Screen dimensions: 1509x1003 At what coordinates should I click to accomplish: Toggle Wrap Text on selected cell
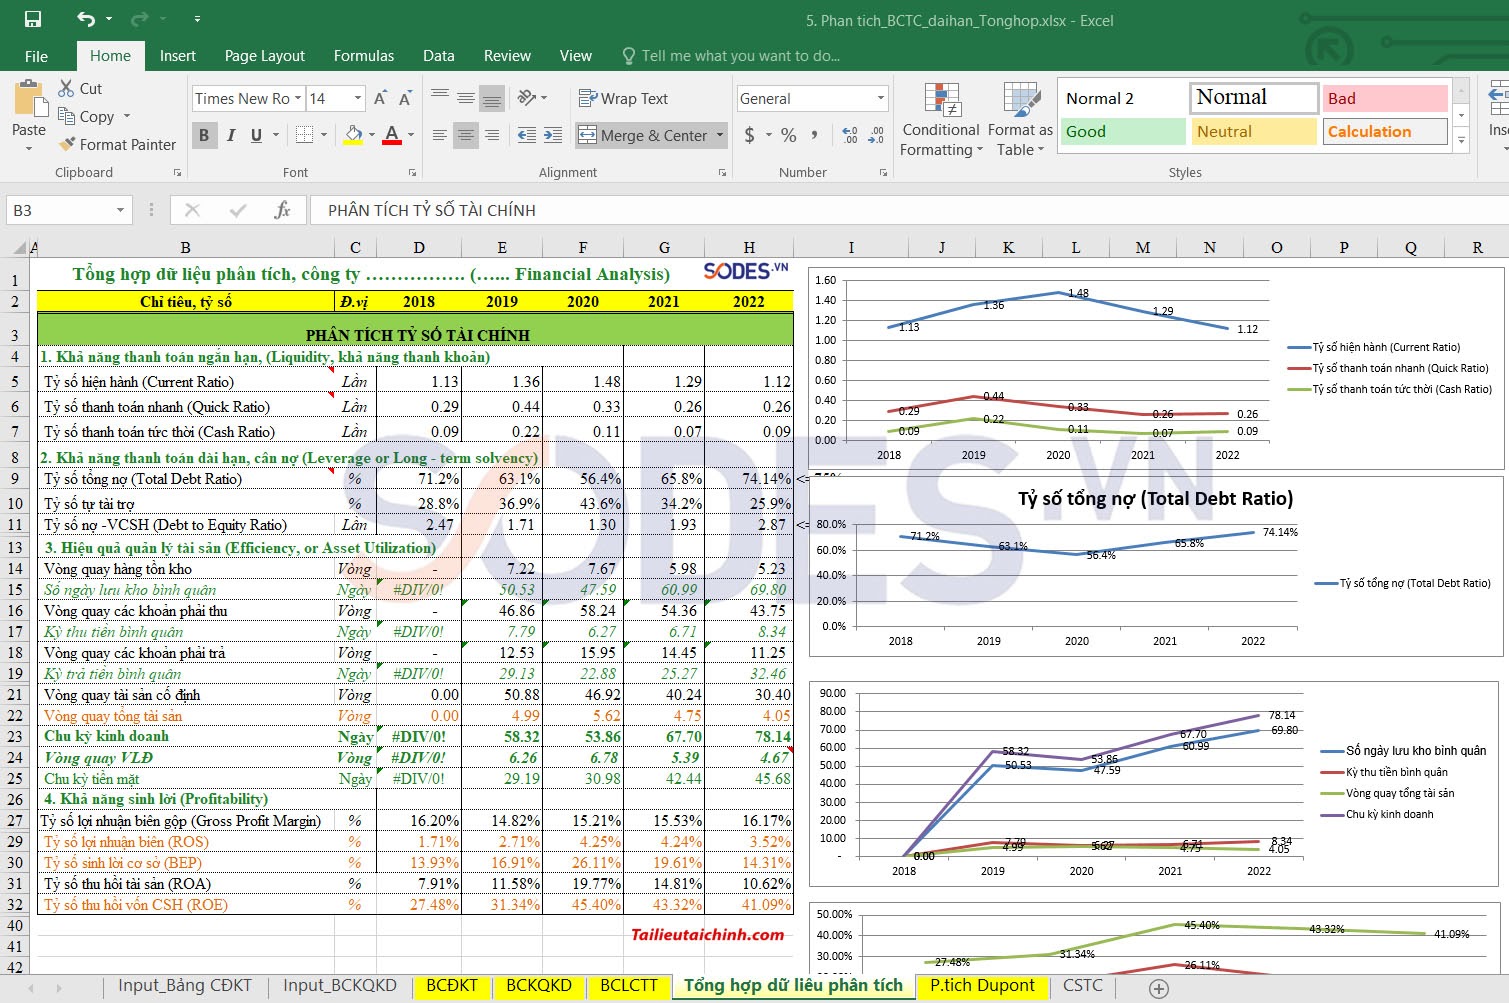[x=623, y=98]
